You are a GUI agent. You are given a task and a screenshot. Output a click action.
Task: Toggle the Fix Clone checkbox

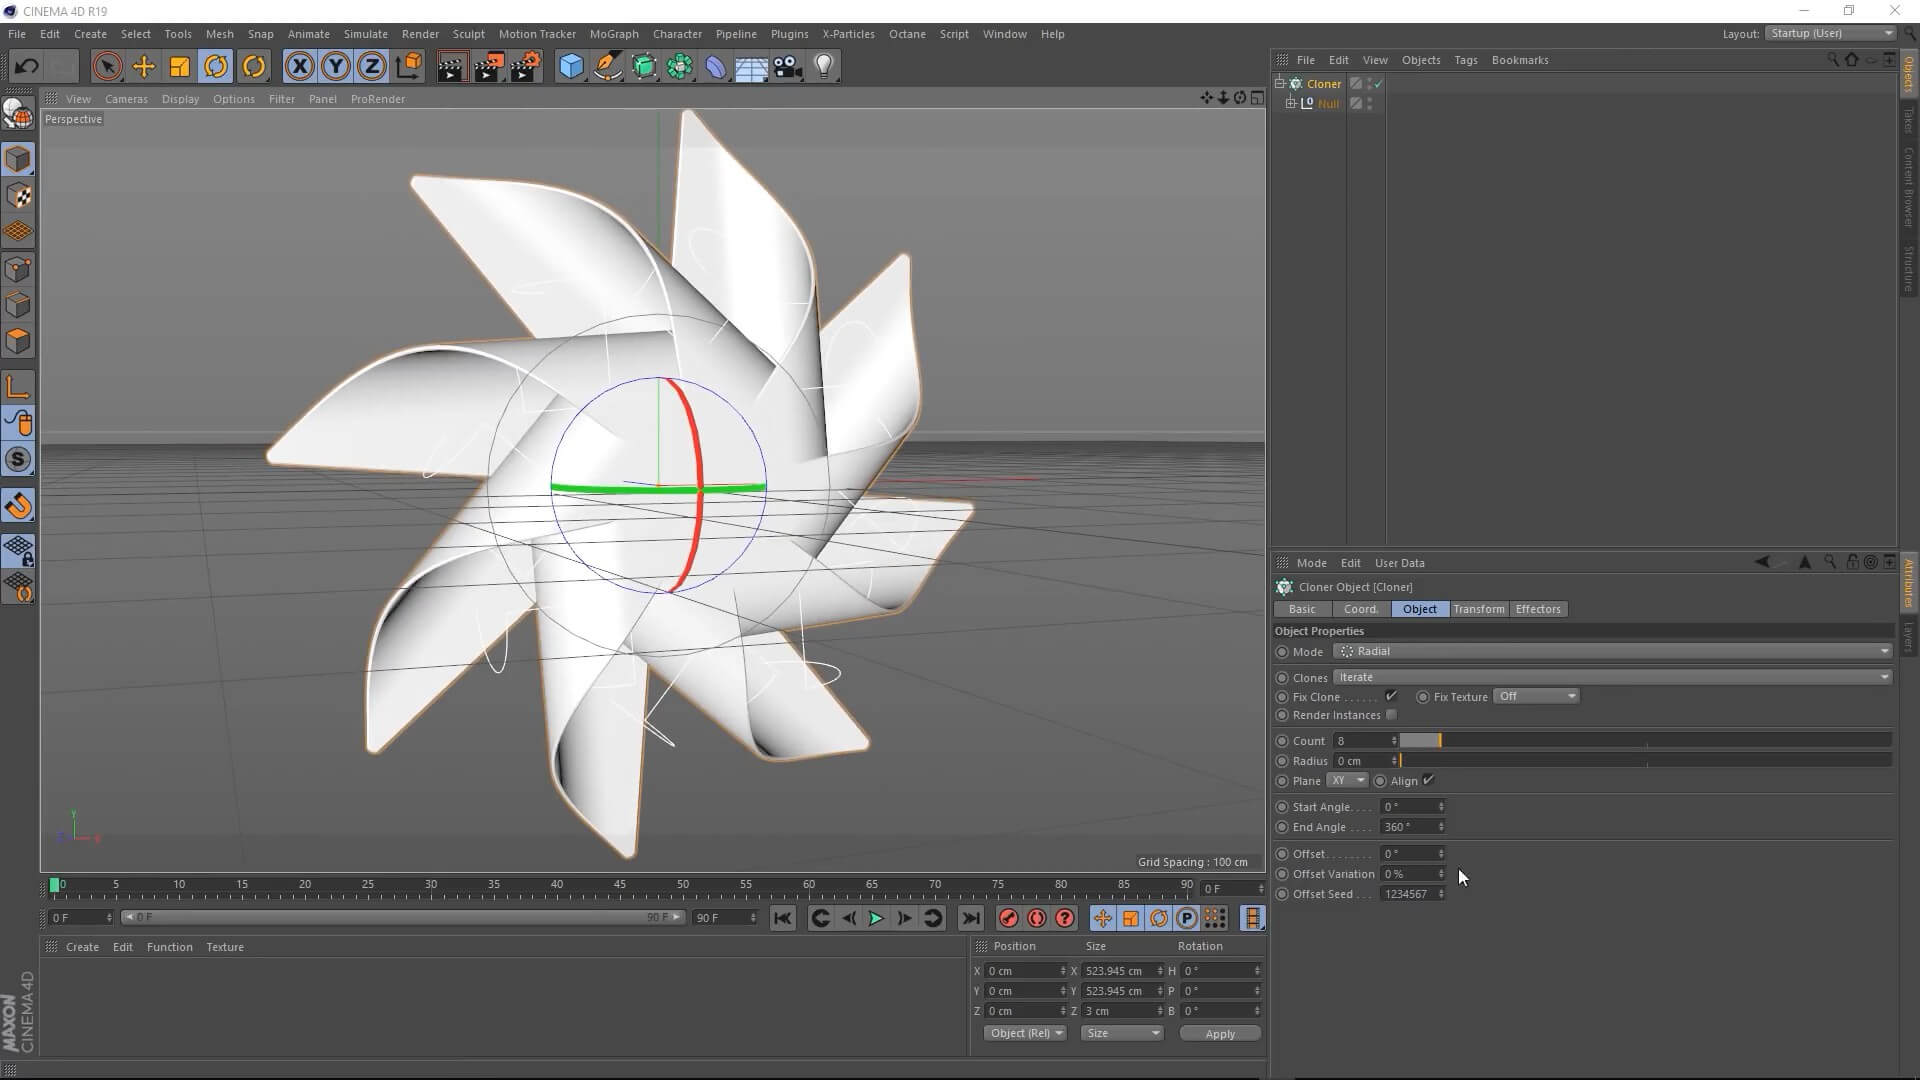(1391, 696)
